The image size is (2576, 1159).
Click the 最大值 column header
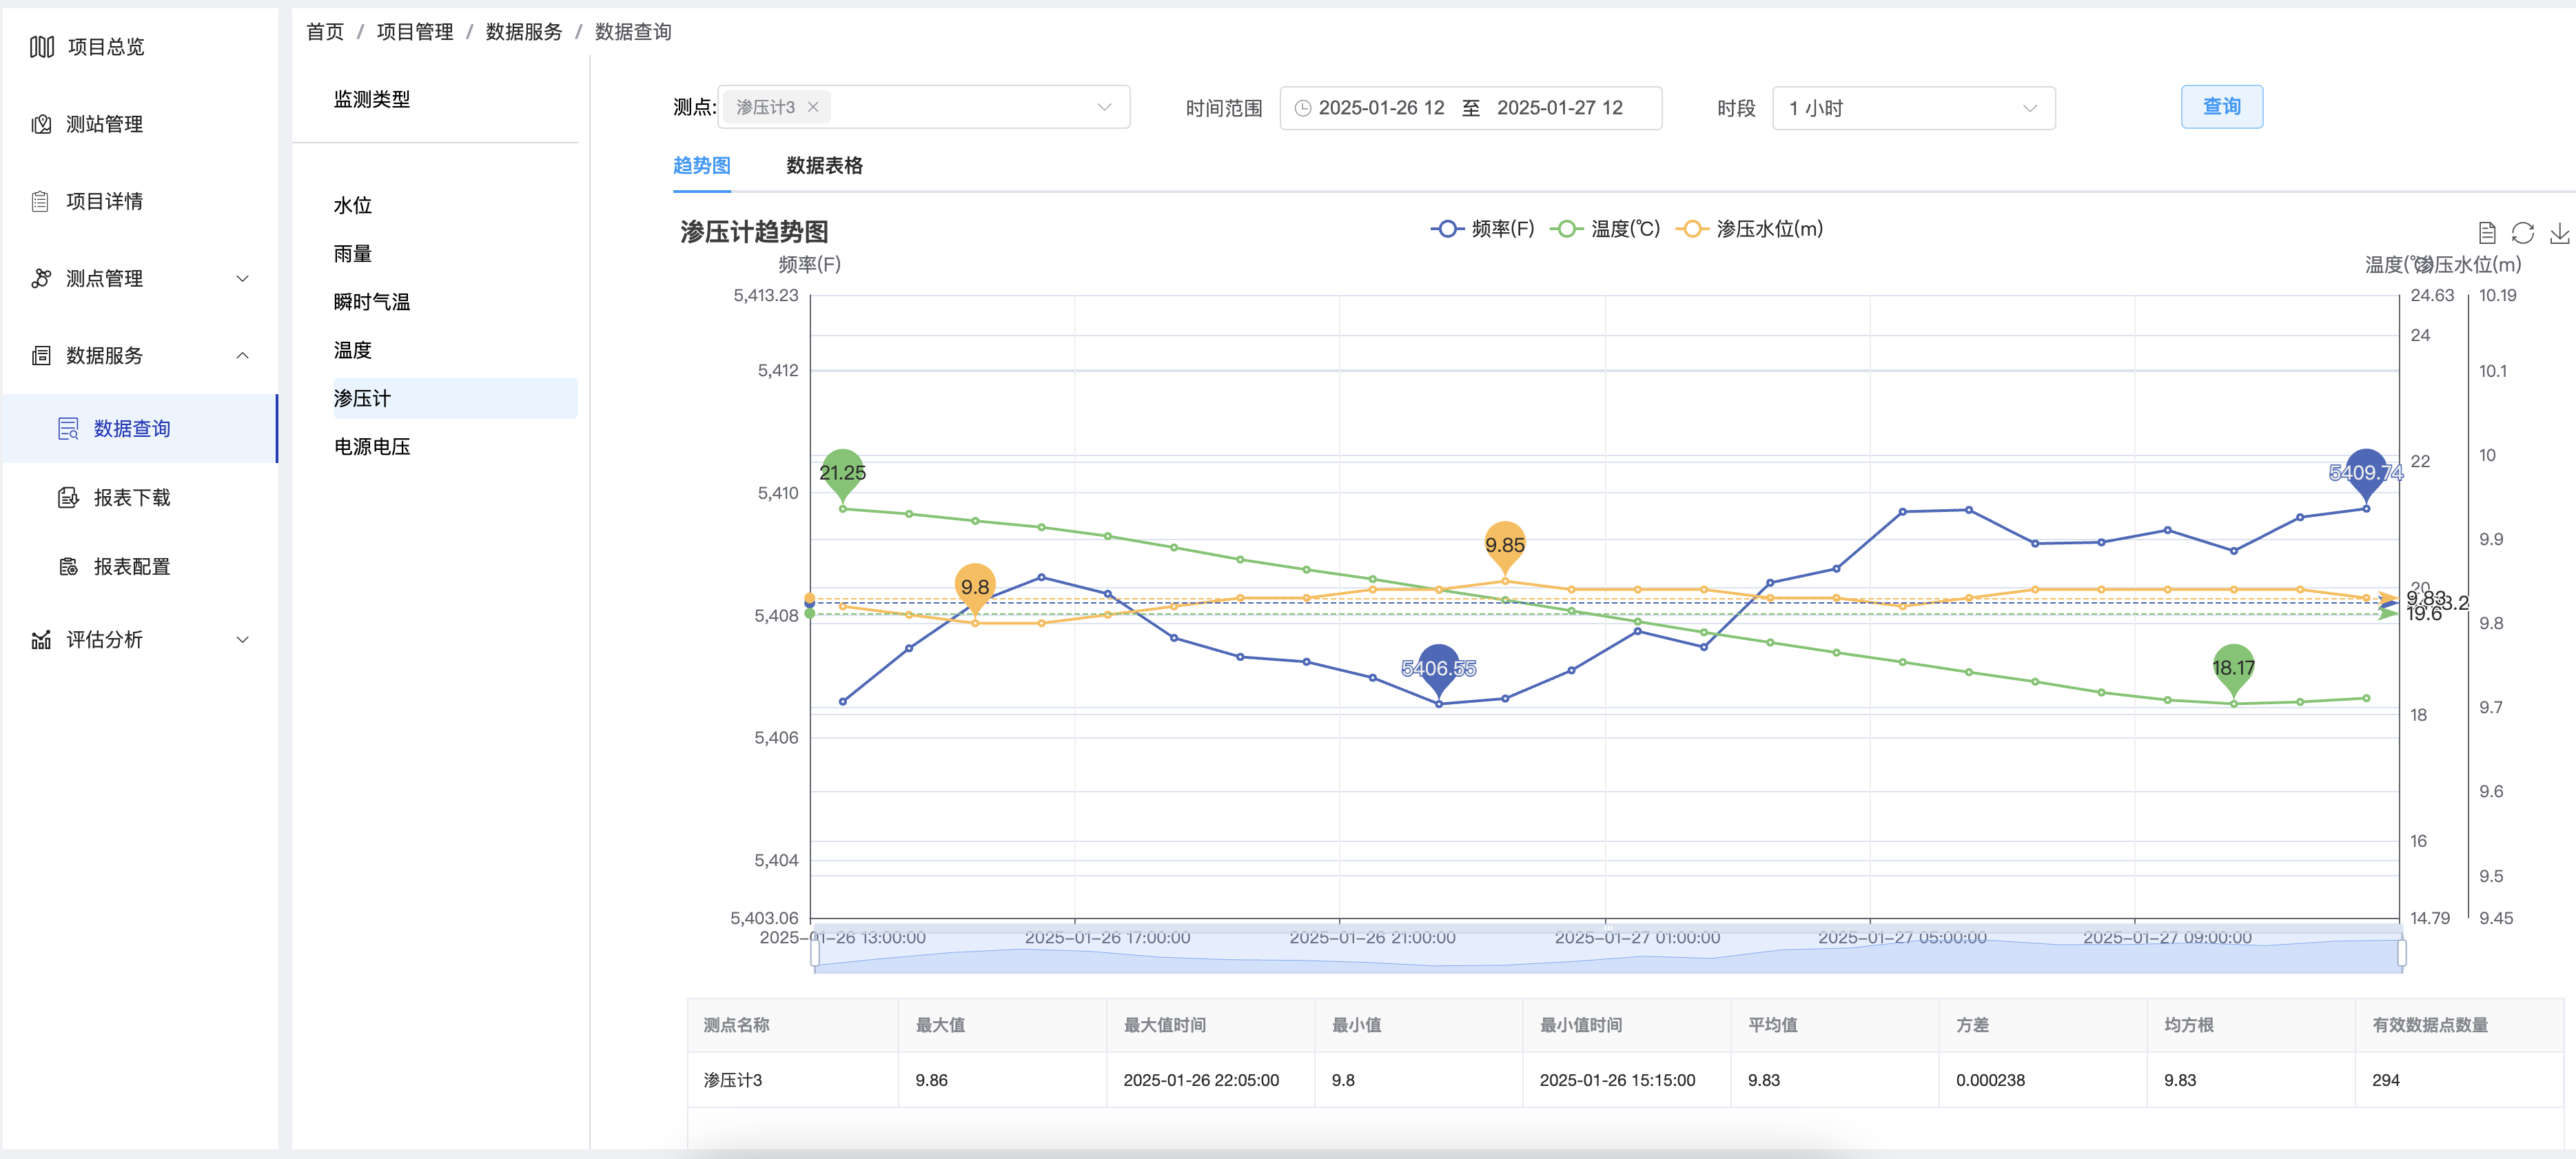point(940,1026)
